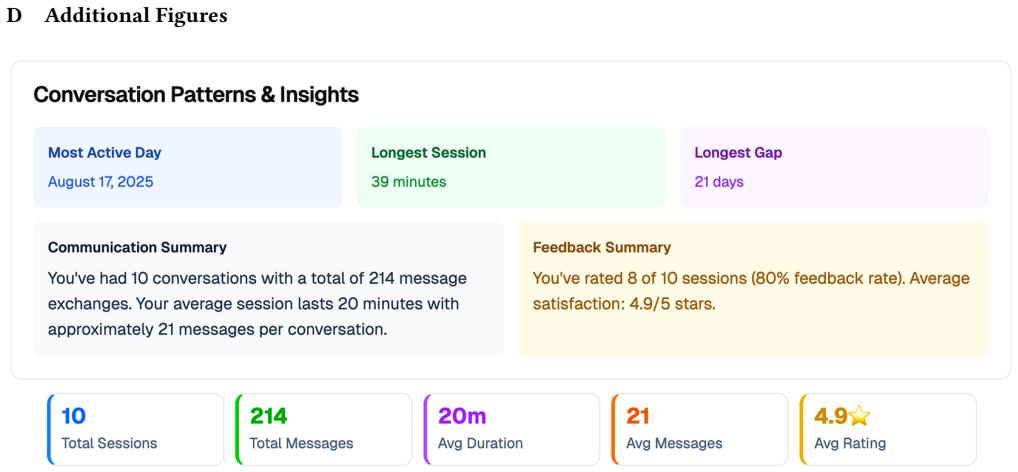Click the green 214 messages number

[269, 416]
